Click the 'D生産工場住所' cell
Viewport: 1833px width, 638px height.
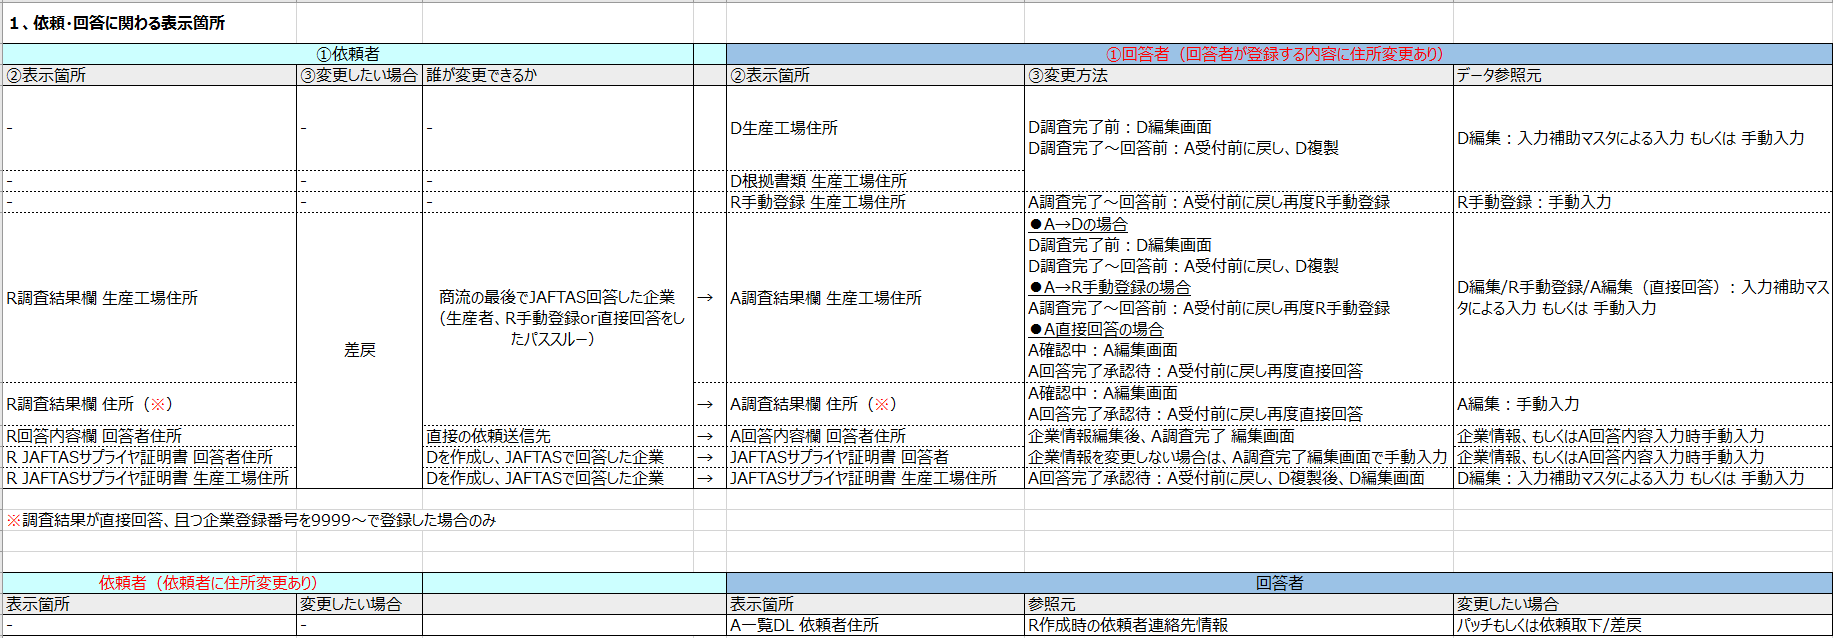784,128
